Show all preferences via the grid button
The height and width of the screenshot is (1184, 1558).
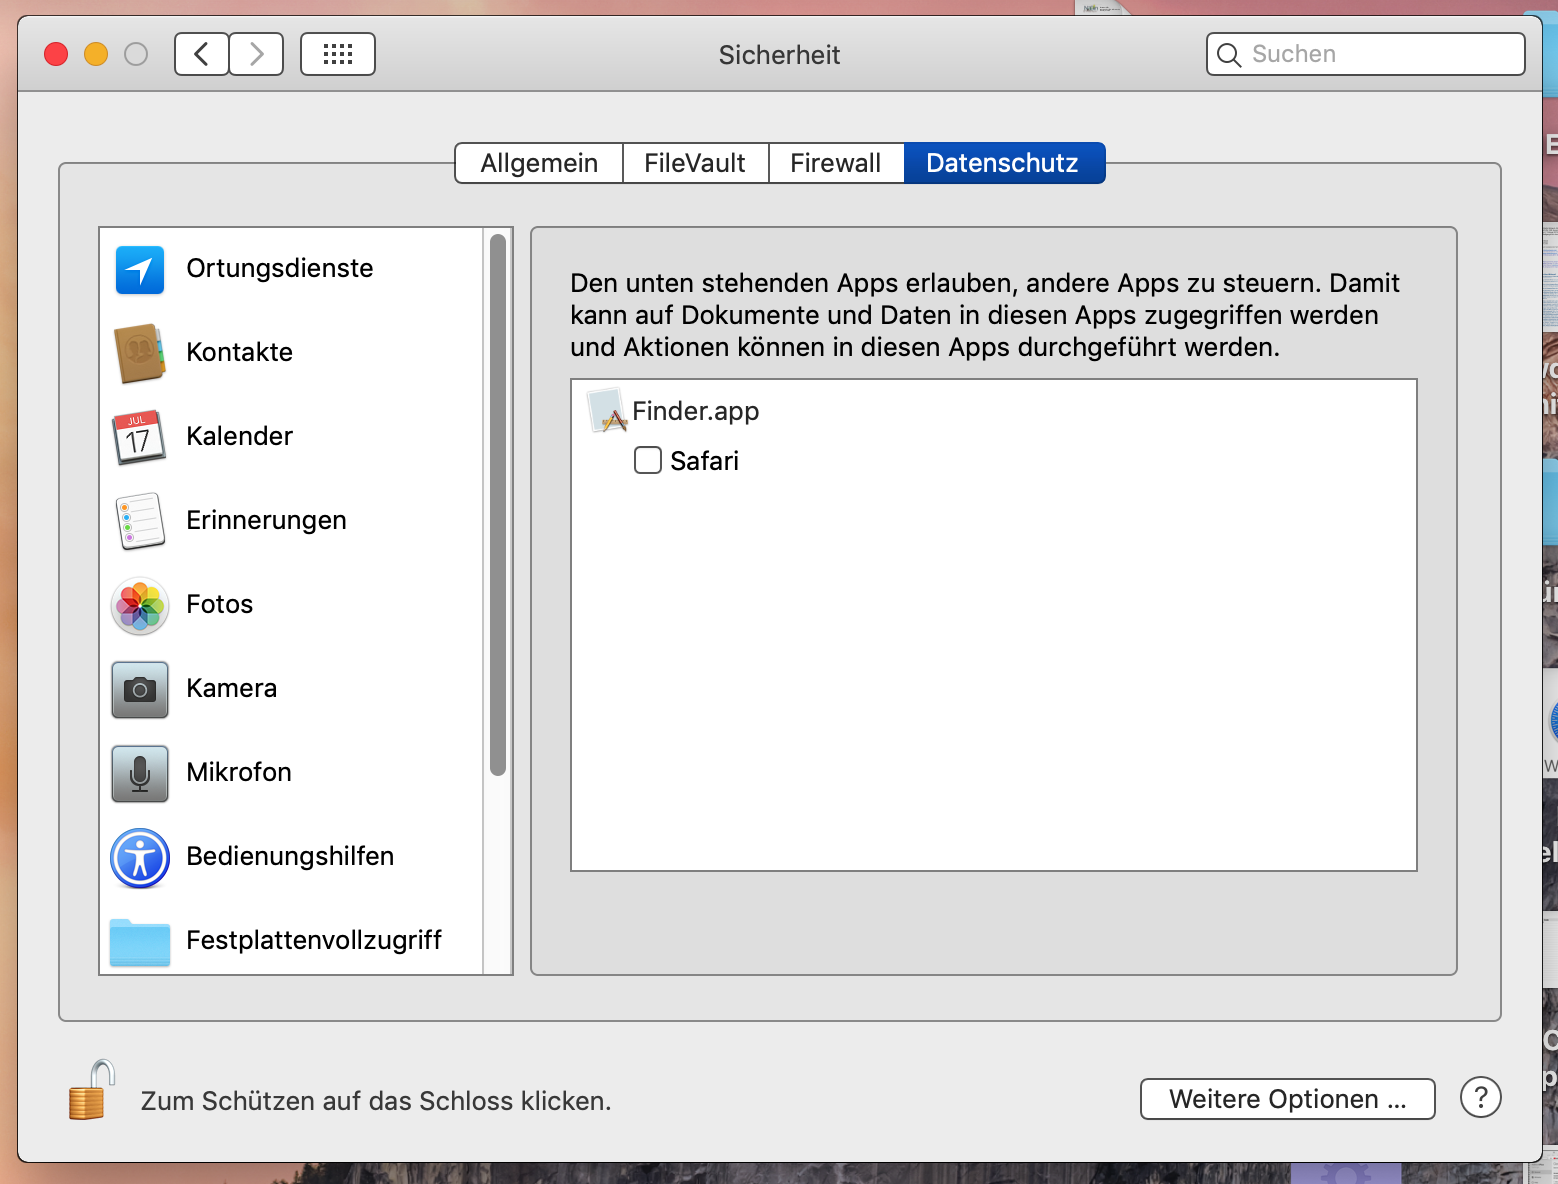point(338,54)
